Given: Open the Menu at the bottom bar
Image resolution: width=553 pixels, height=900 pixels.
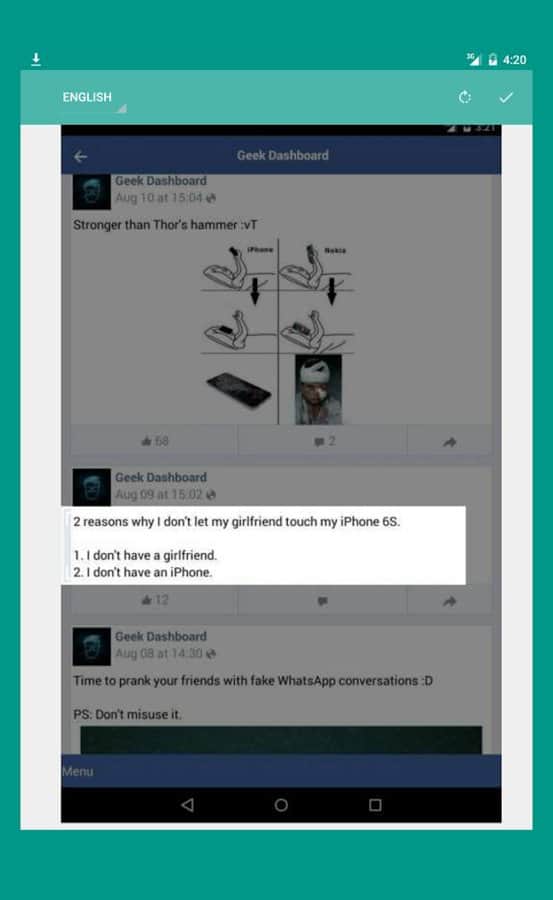Looking at the screenshot, I should click(x=78, y=771).
